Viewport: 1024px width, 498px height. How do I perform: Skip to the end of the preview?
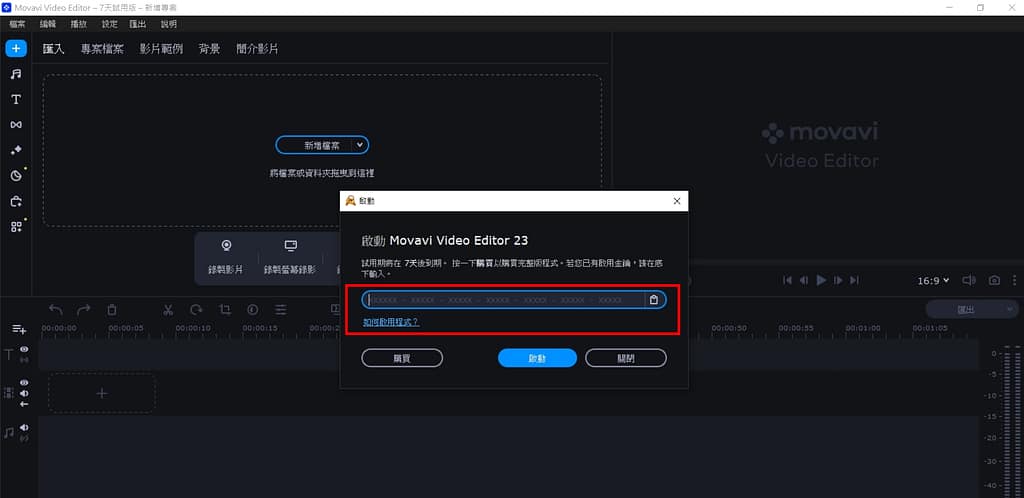[855, 280]
